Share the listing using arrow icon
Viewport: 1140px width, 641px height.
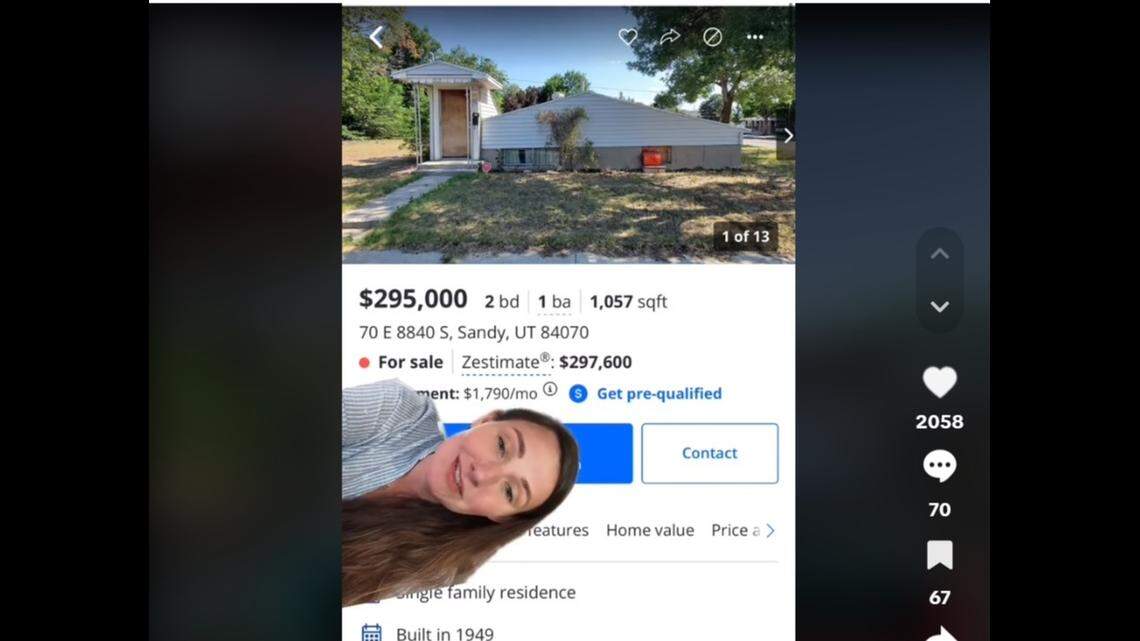670,36
